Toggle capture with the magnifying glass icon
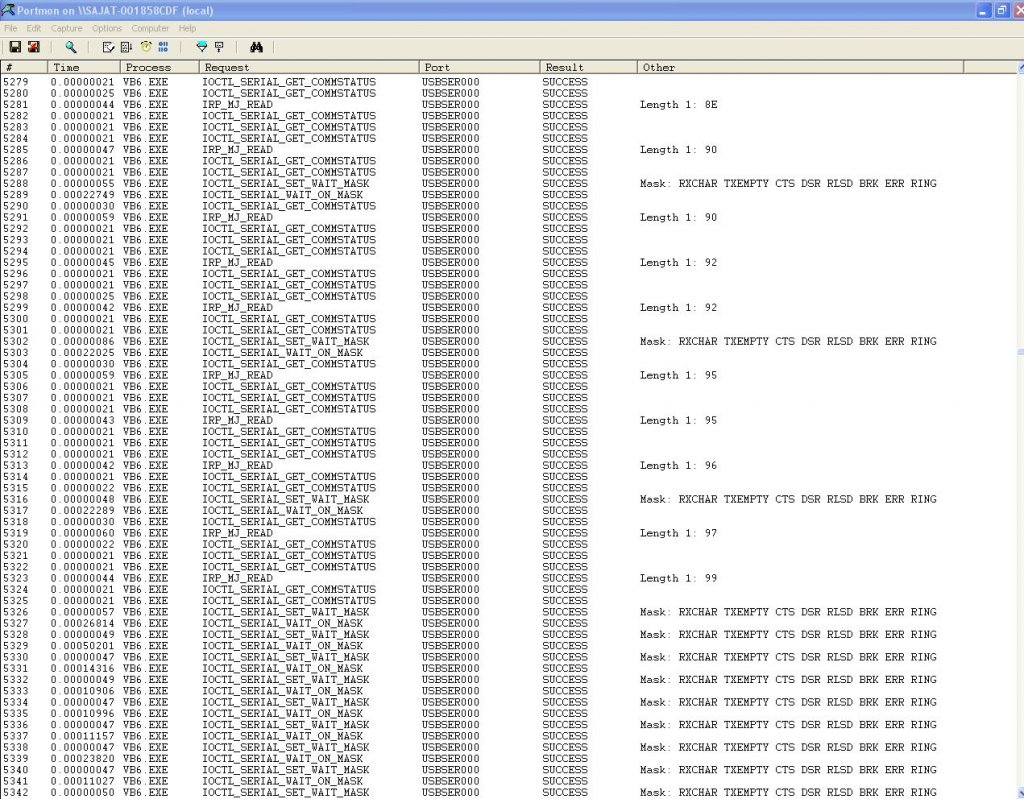This screenshot has height=799, width=1024. pos(71,47)
